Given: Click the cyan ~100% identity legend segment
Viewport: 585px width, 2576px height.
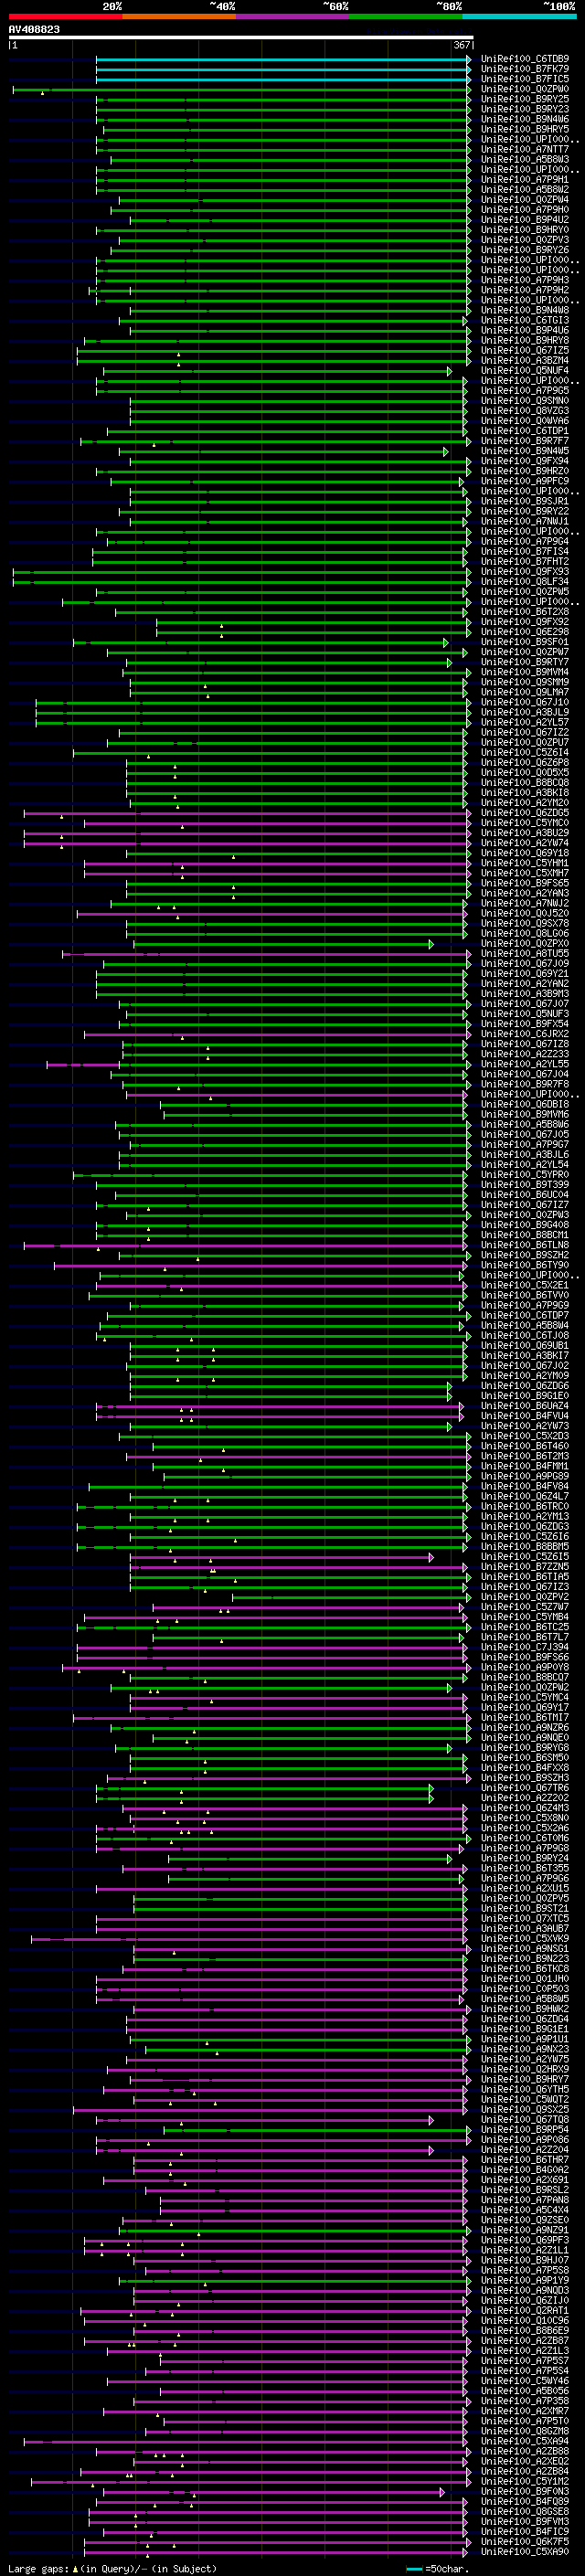Looking at the screenshot, I should pos(519,16).
